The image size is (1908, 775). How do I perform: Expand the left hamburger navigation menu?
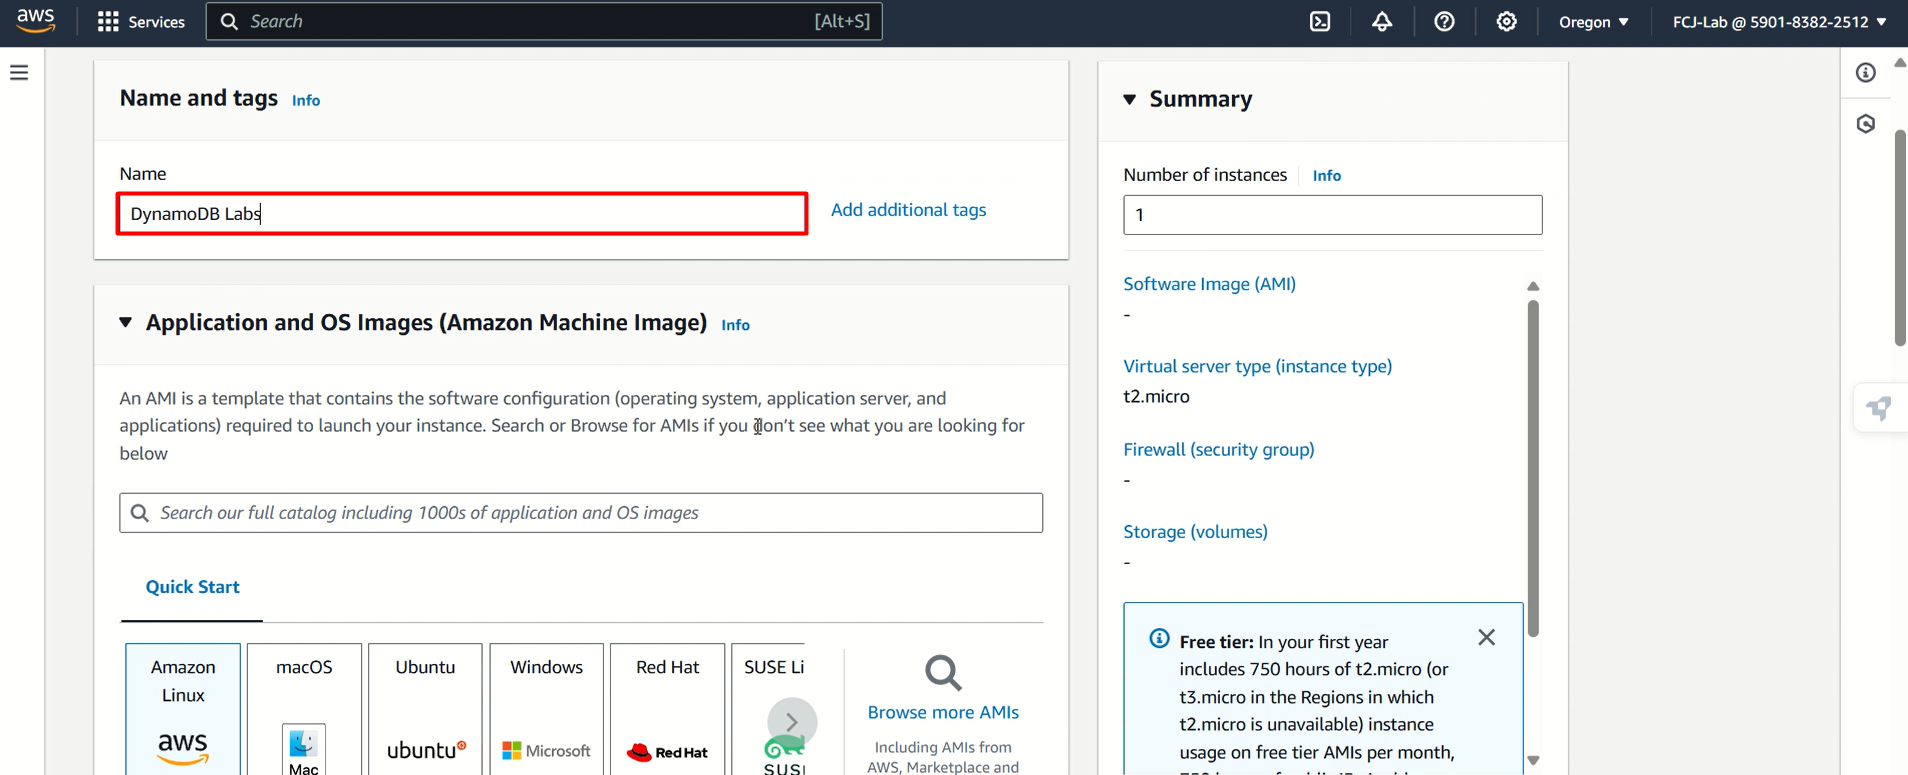[19, 73]
